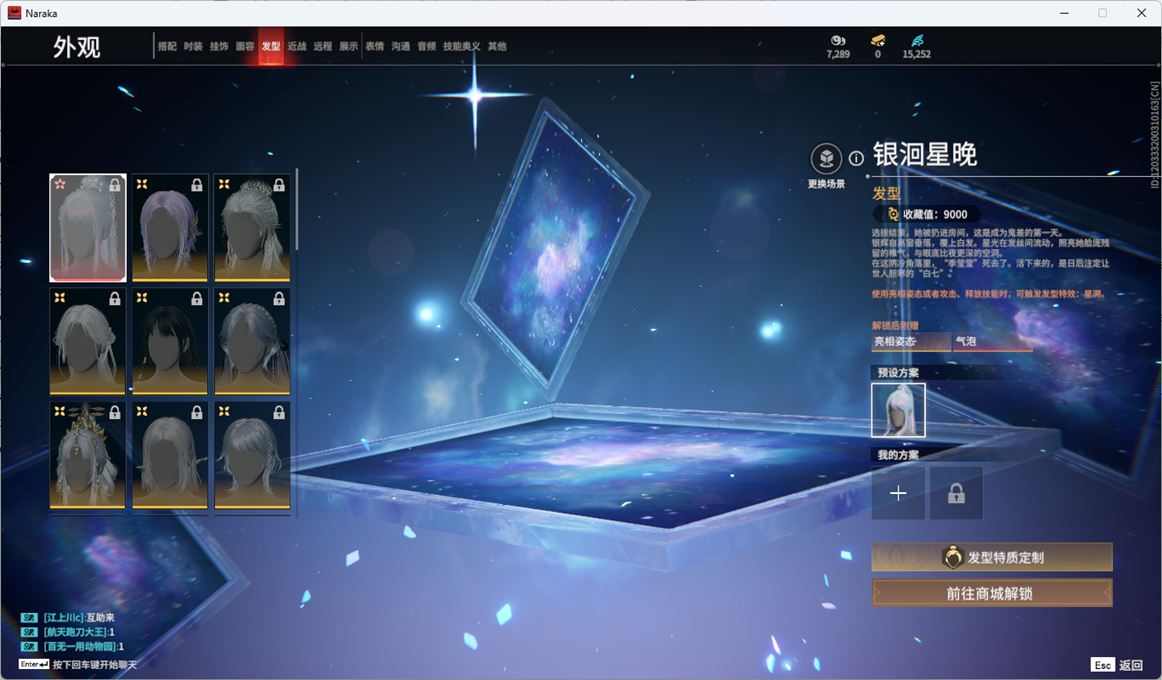Select the currently highlighted pink hairstyle card
1162x680 pixels.
87,227
